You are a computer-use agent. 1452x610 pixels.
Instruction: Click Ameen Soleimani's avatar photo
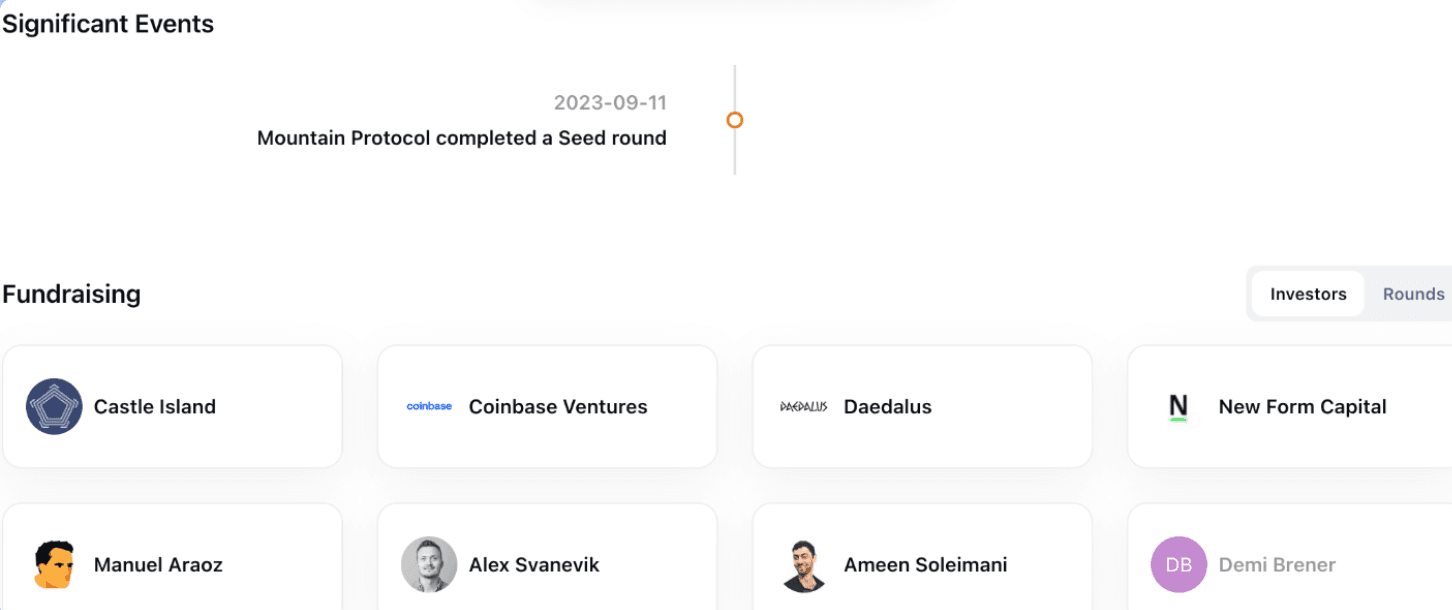804,564
